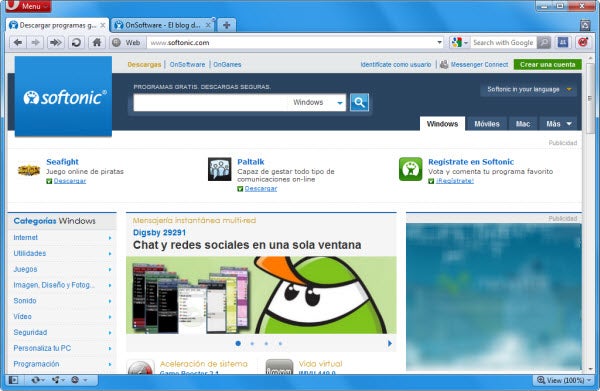Click the Fast Forward button

(56, 42)
